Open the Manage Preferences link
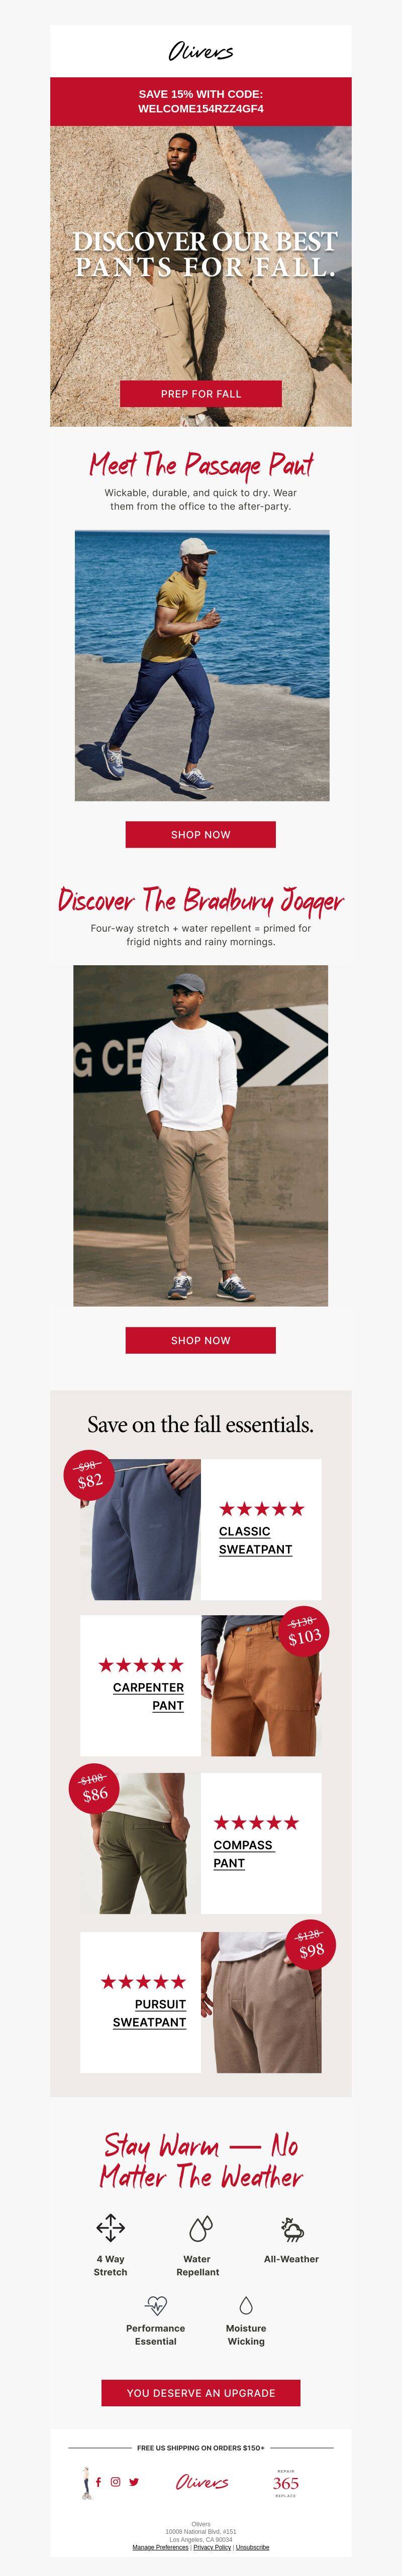This screenshot has height=2576, width=402. [160, 2547]
